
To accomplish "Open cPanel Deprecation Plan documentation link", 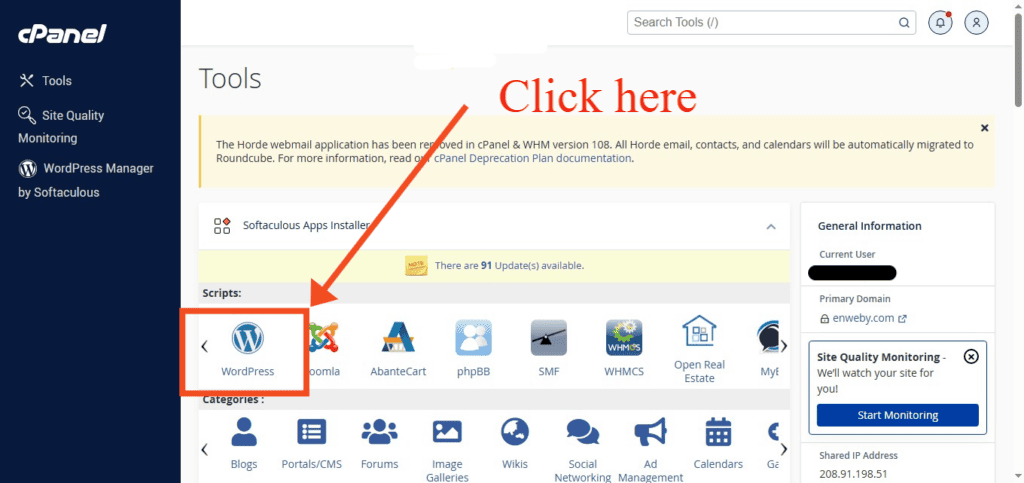I will [534, 158].
